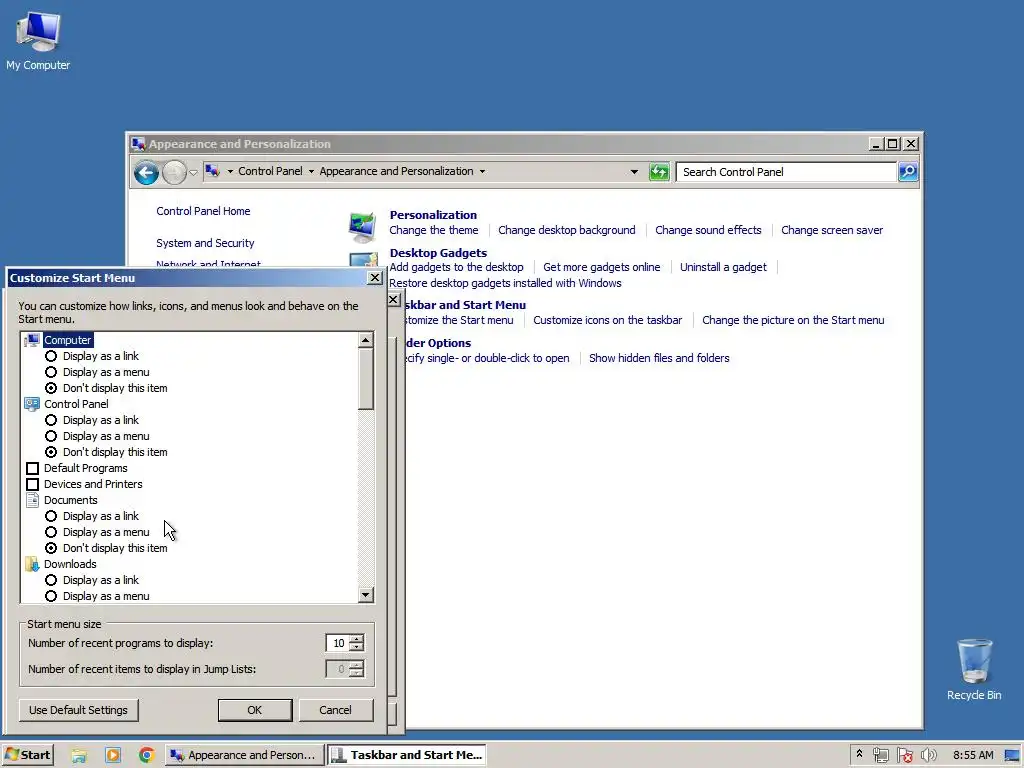Click the Computer icon in Start menu list
The width and height of the screenshot is (1024, 768).
click(33, 340)
